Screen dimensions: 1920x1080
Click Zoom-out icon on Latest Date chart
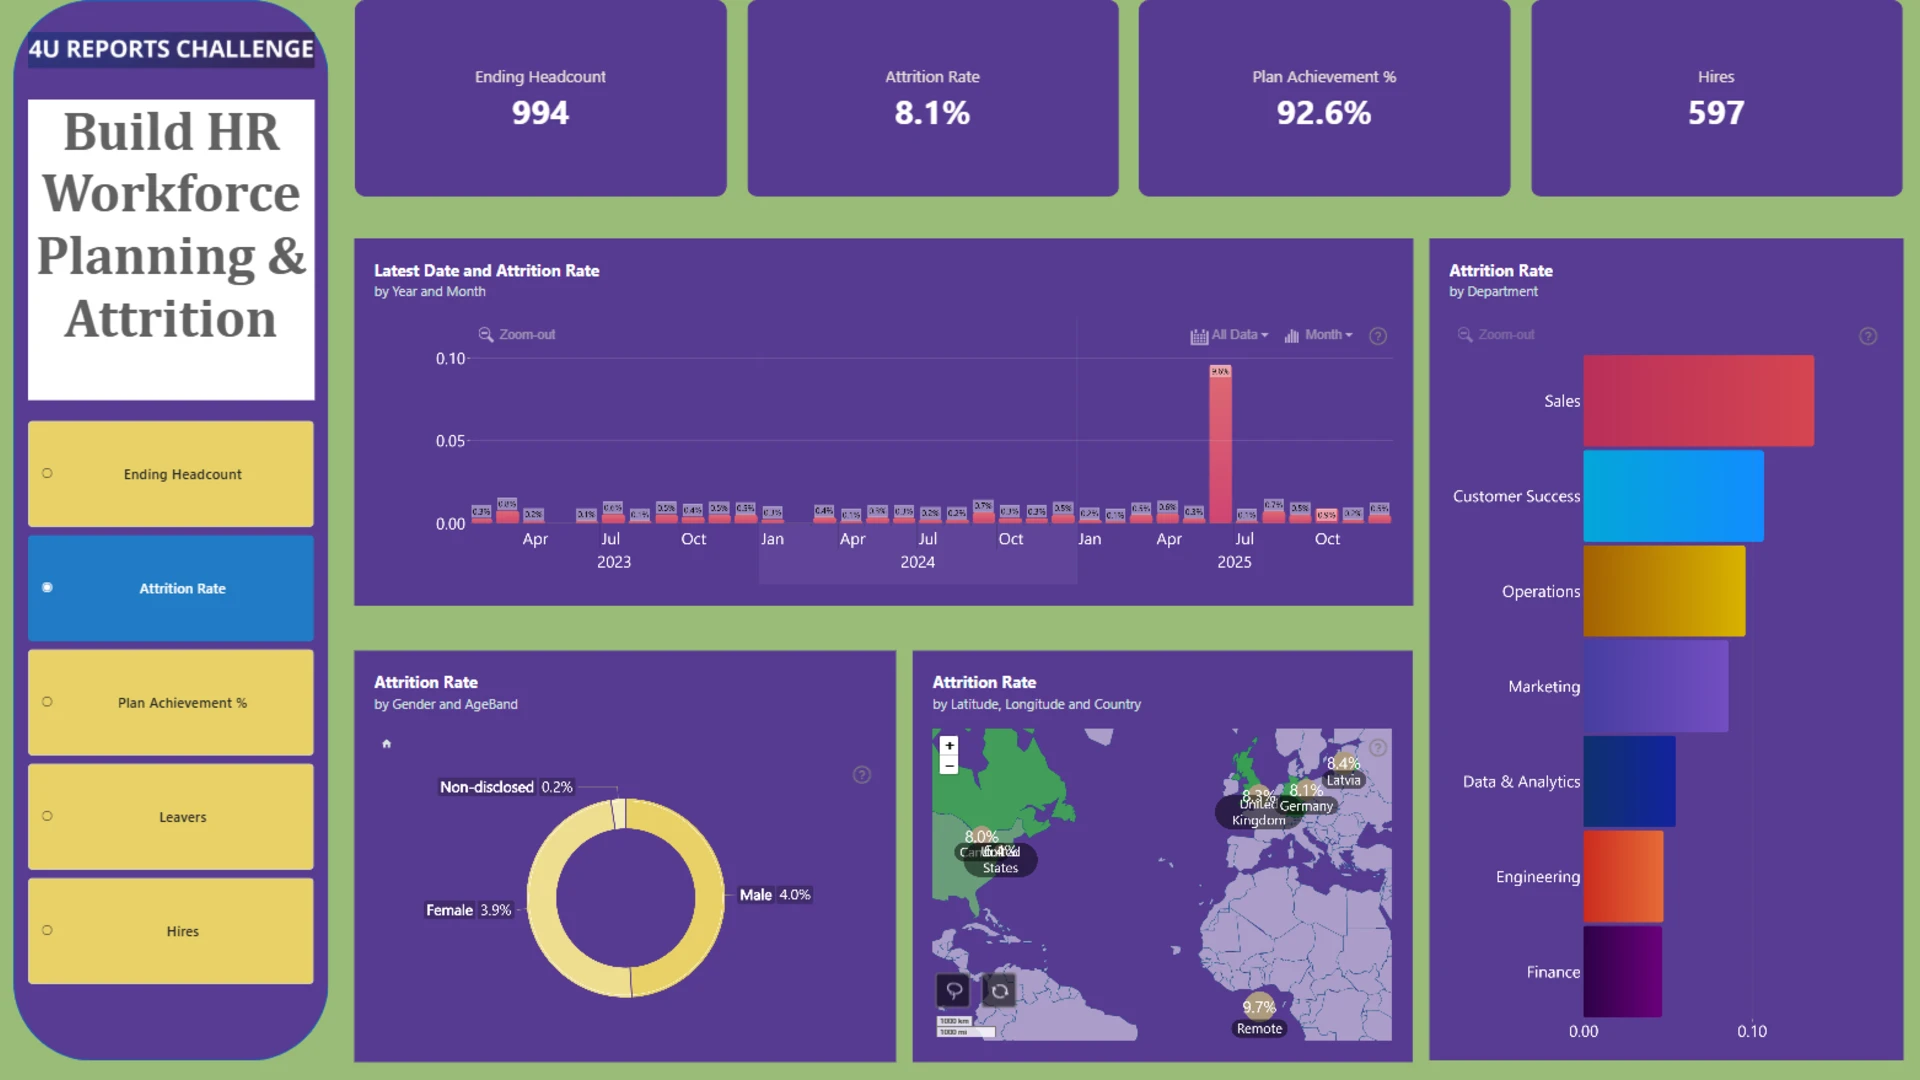point(486,335)
